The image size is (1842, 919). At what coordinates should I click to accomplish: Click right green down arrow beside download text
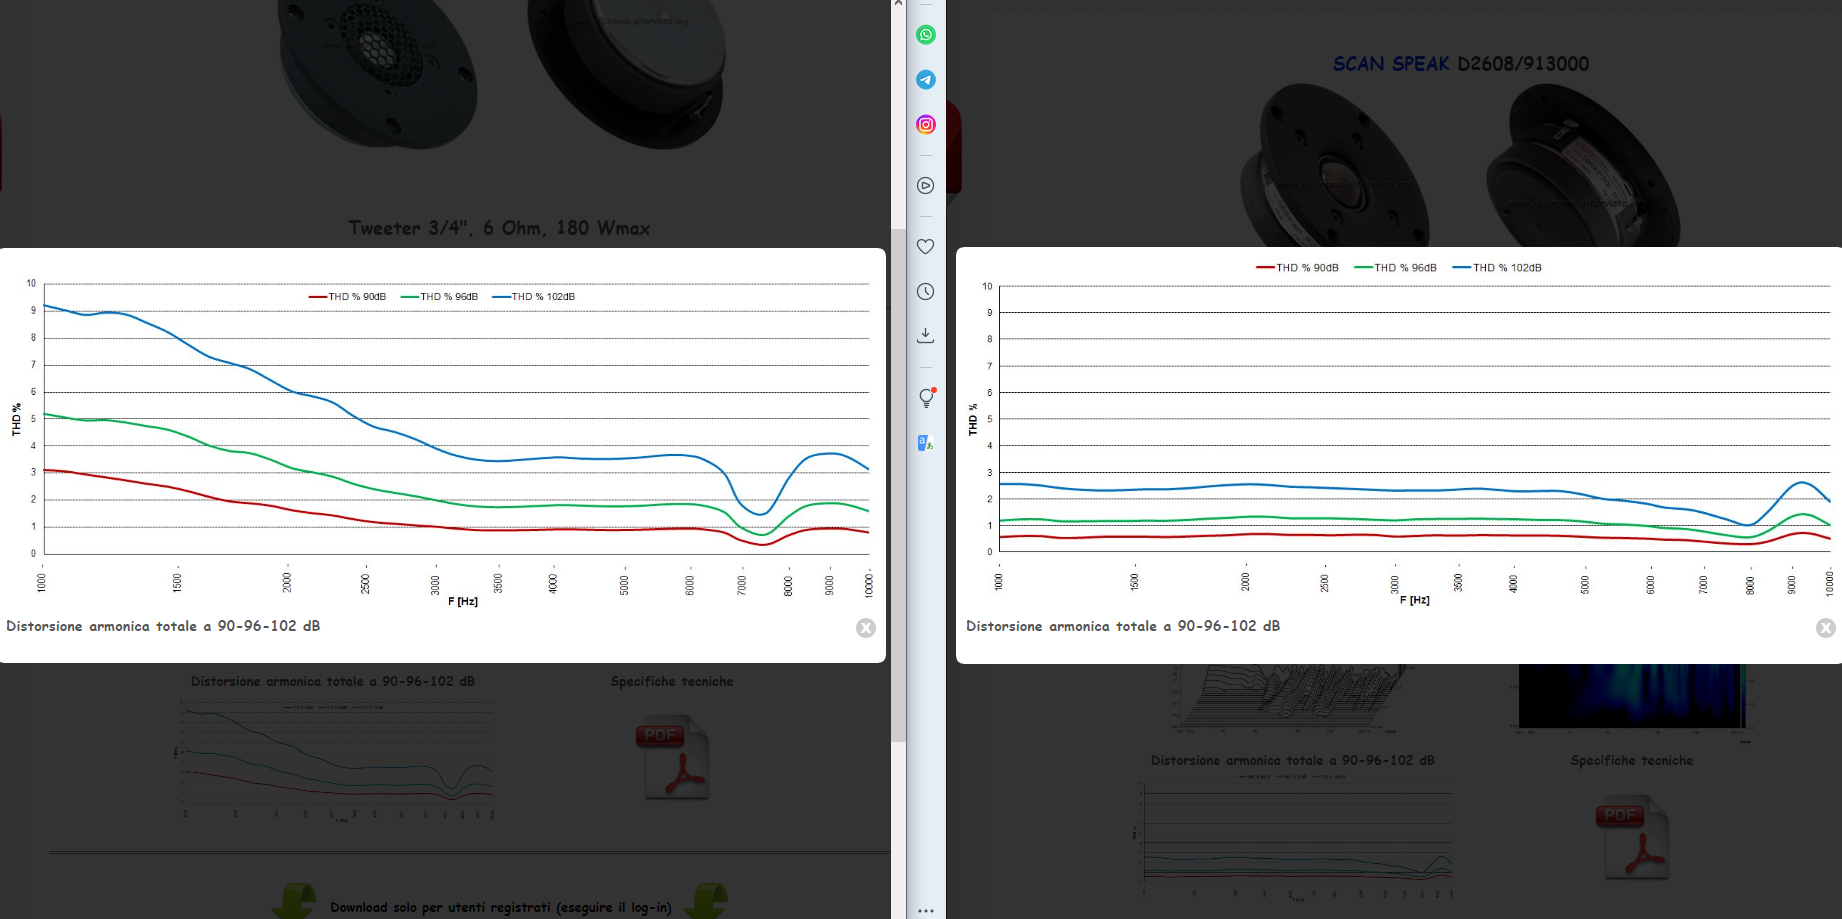click(x=705, y=901)
